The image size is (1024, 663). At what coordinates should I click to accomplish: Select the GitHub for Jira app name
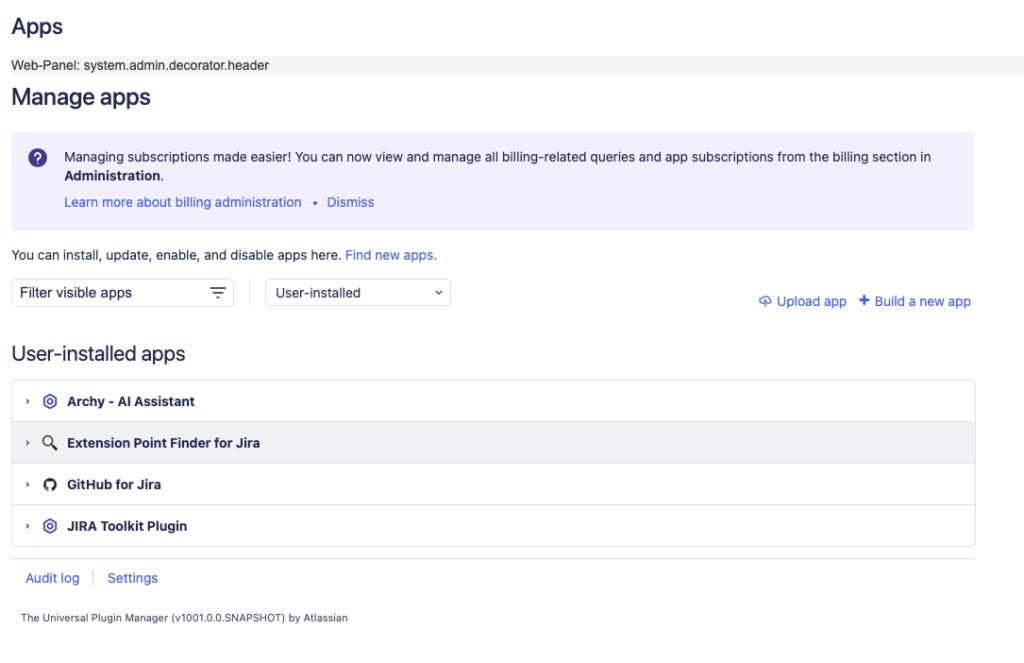point(114,485)
